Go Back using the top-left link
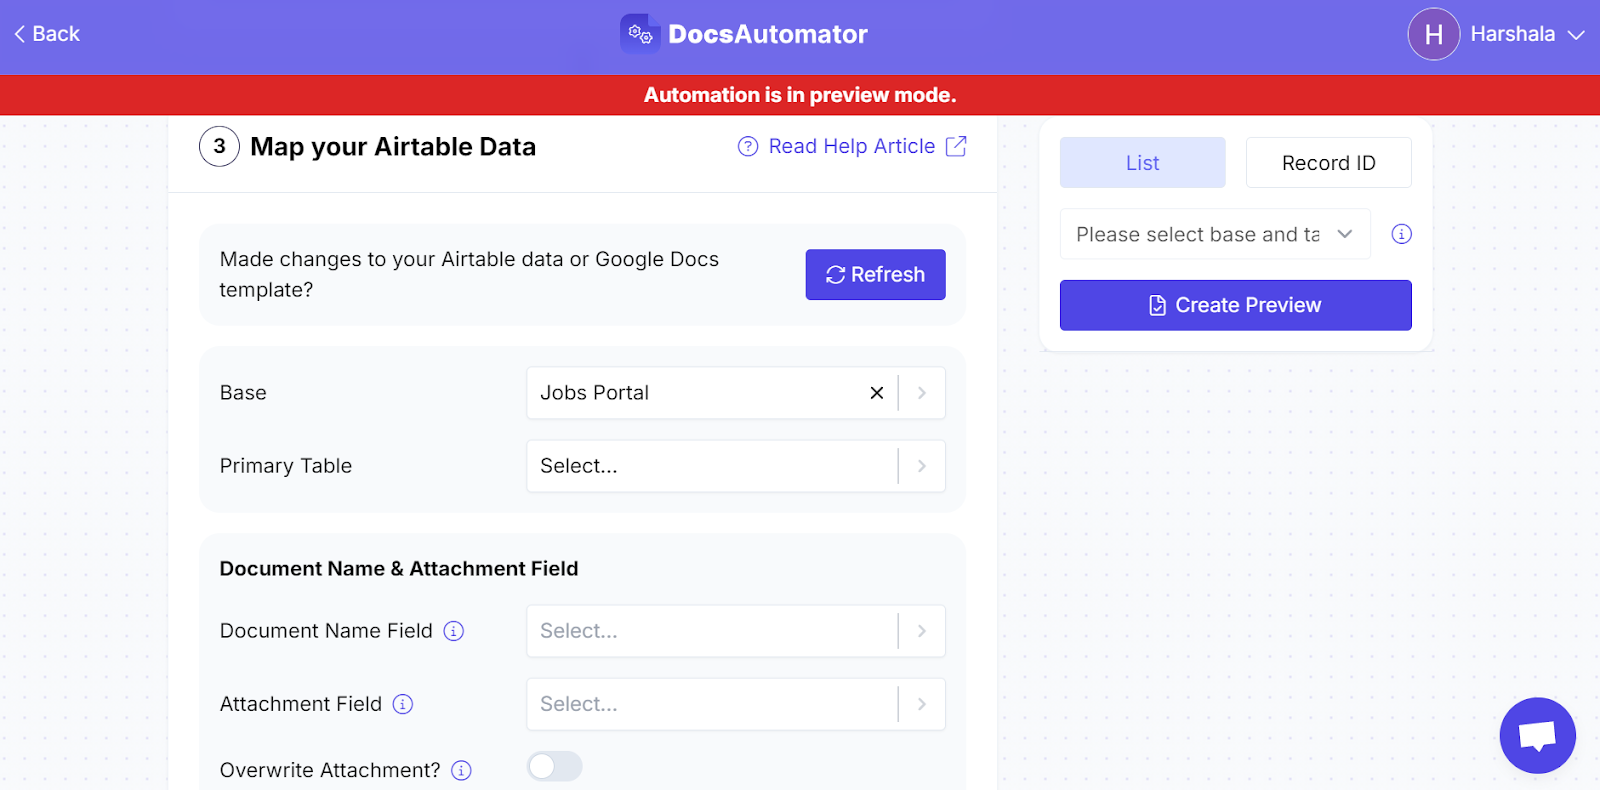1600x790 pixels. [x=47, y=34]
